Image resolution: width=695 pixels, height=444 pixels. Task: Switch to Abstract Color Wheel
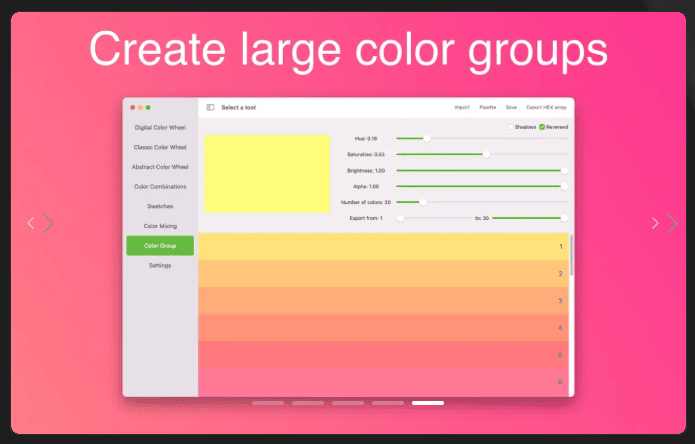(160, 167)
